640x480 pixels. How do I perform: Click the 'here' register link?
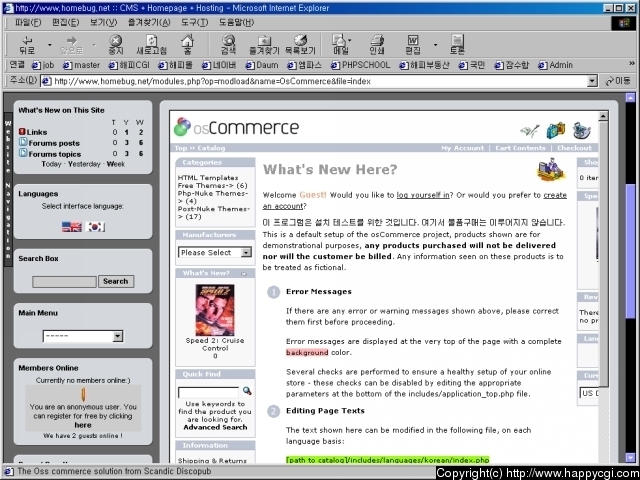click(x=83, y=425)
